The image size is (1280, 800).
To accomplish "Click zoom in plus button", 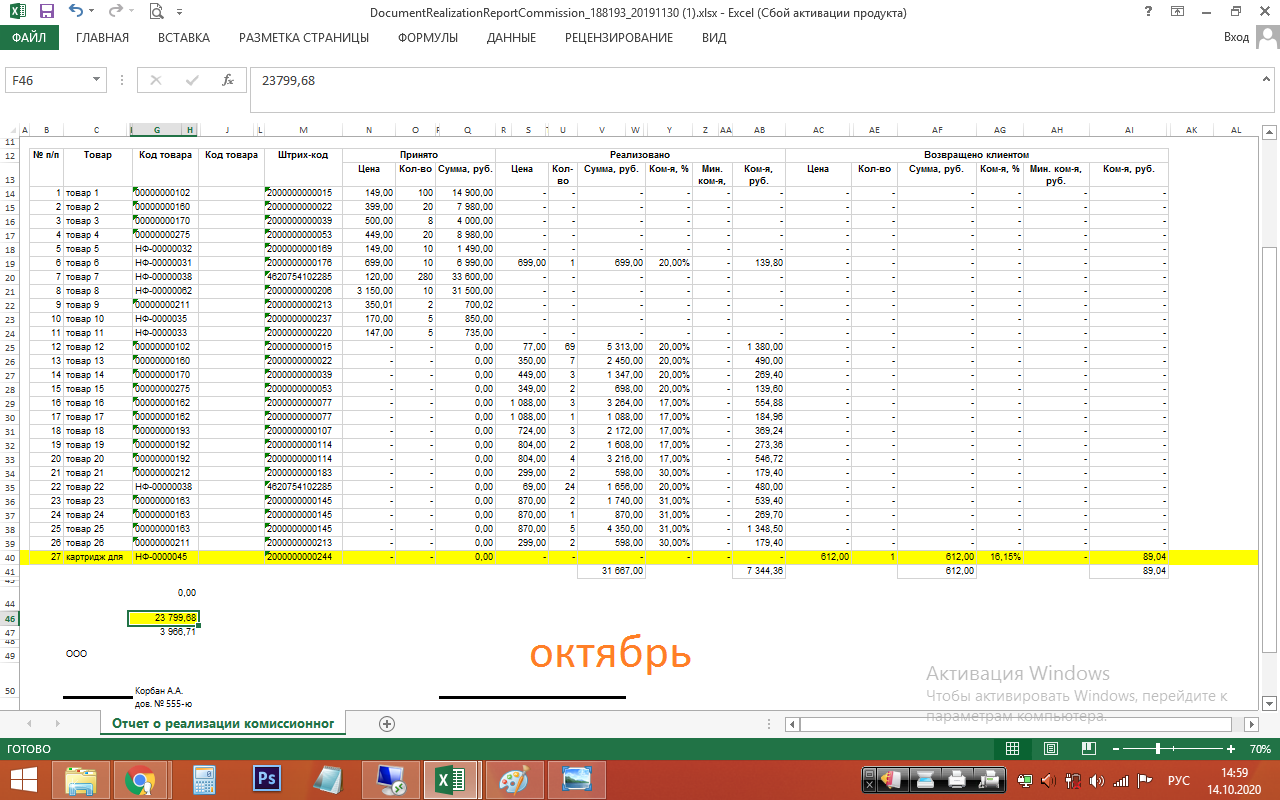I will pos(1233,749).
